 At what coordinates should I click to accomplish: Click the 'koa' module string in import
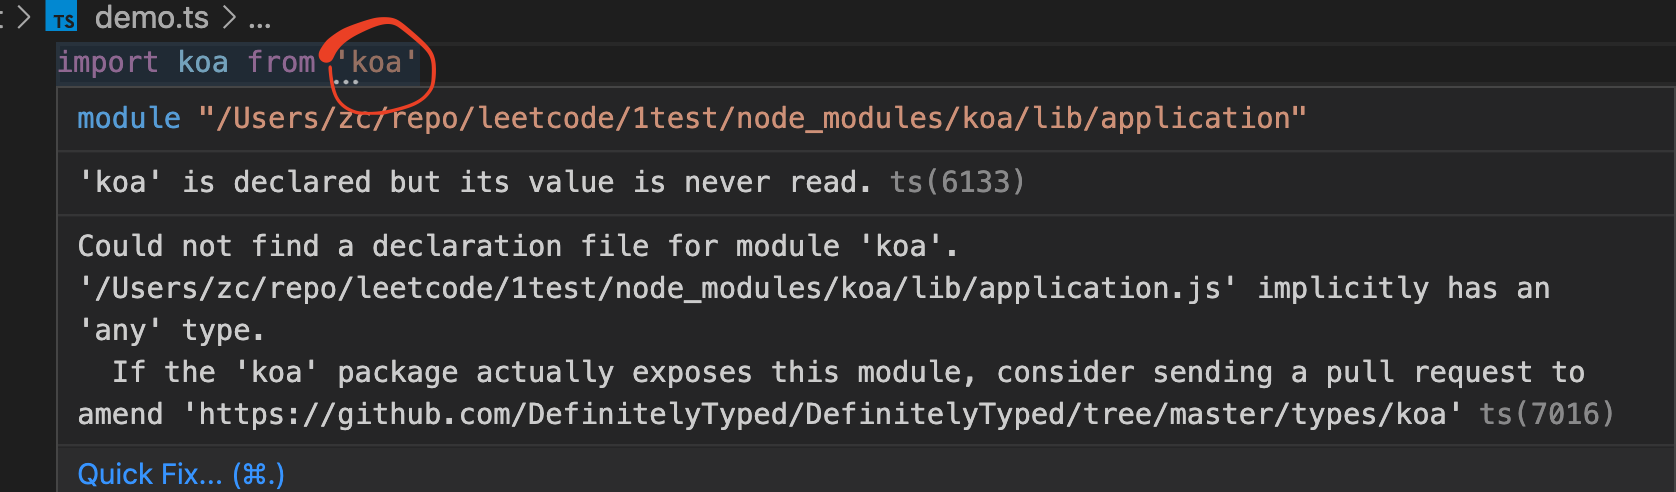tap(376, 62)
